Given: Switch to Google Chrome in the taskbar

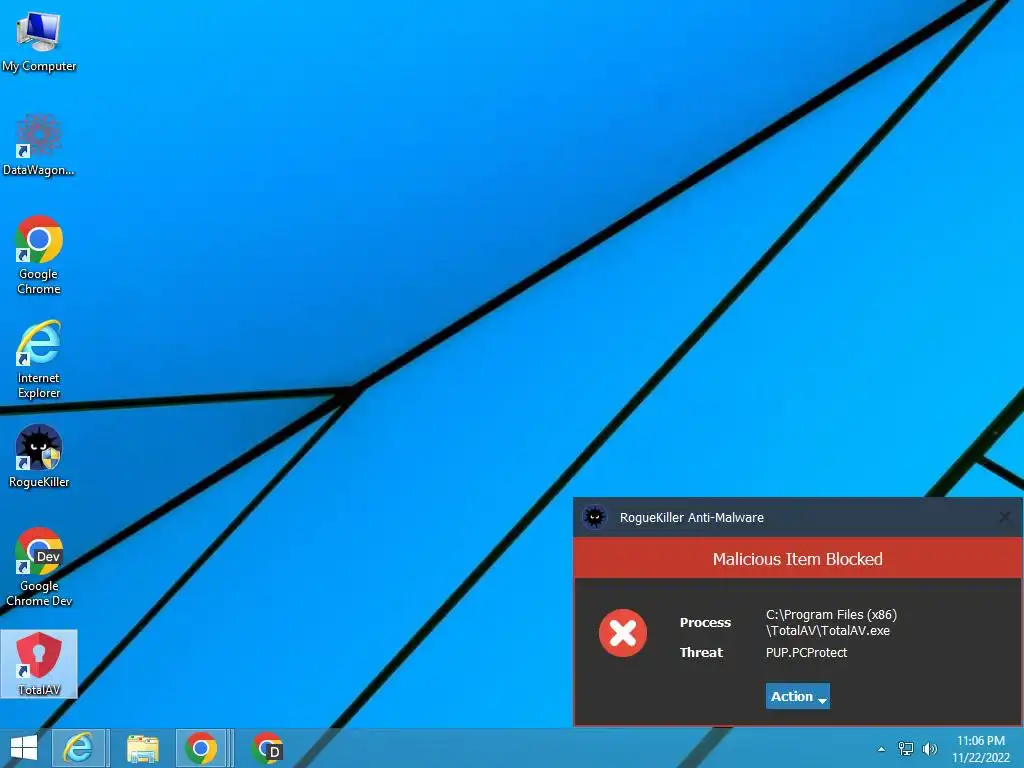Looking at the screenshot, I should coord(201,748).
